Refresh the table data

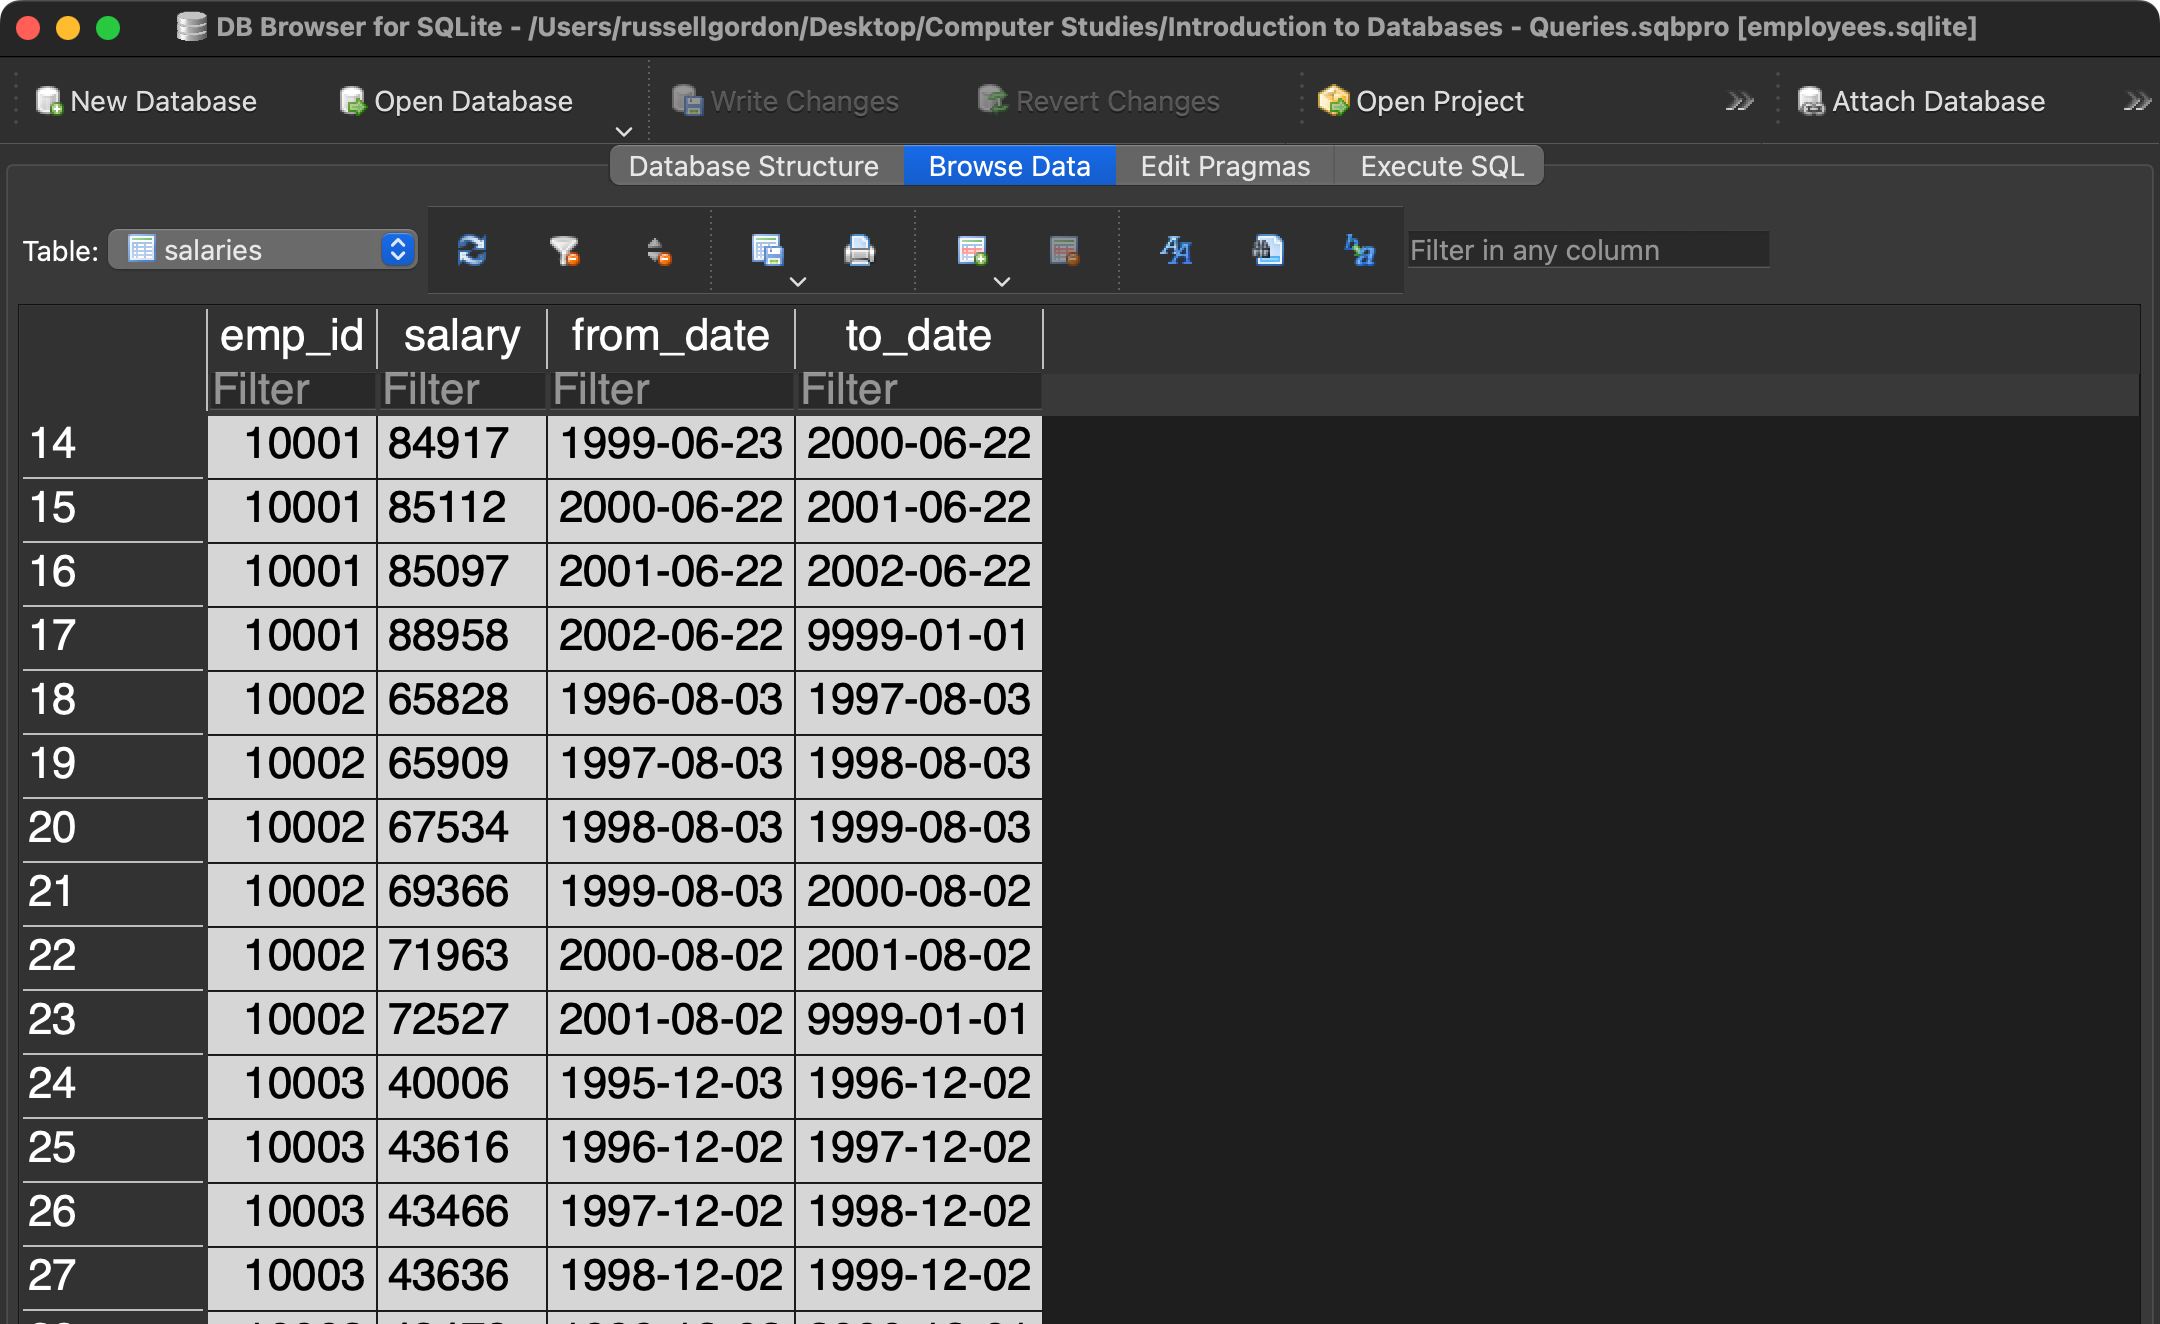coord(471,250)
